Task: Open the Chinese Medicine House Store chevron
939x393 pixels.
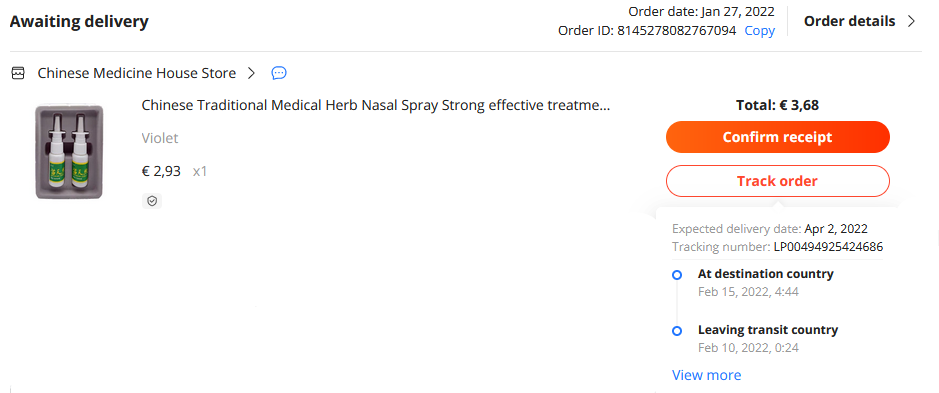Action: tap(252, 73)
